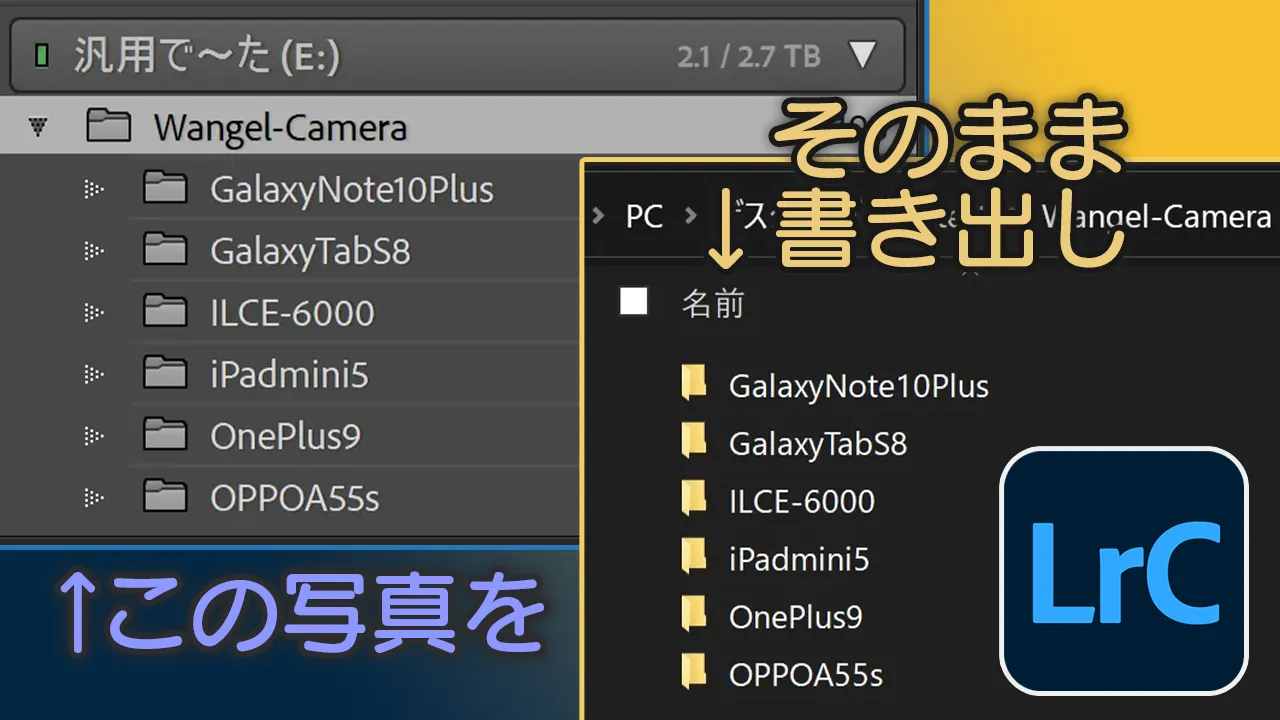The image size is (1280, 720).
Task: Click yellow ILCE-6000 folder icon in Explorer
Action: [x=693, y=499]
